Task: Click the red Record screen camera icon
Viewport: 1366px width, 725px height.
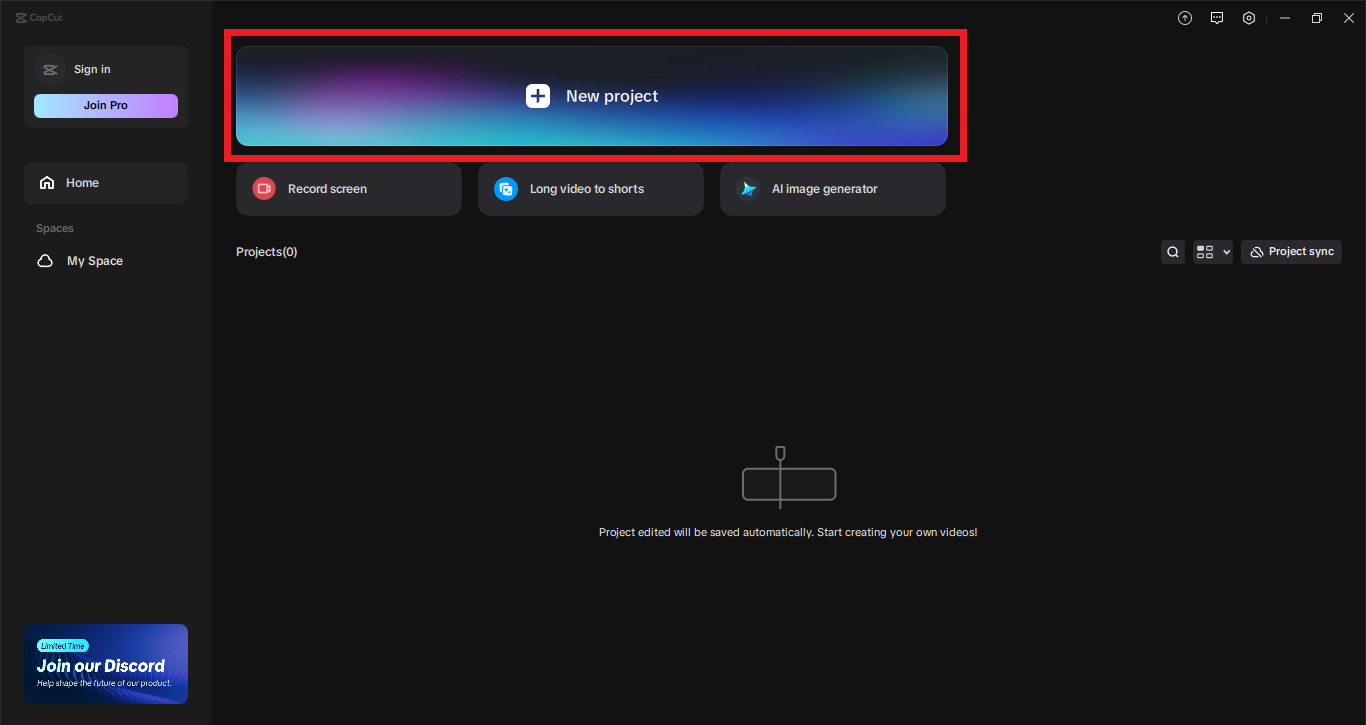Action: point(264,189)
